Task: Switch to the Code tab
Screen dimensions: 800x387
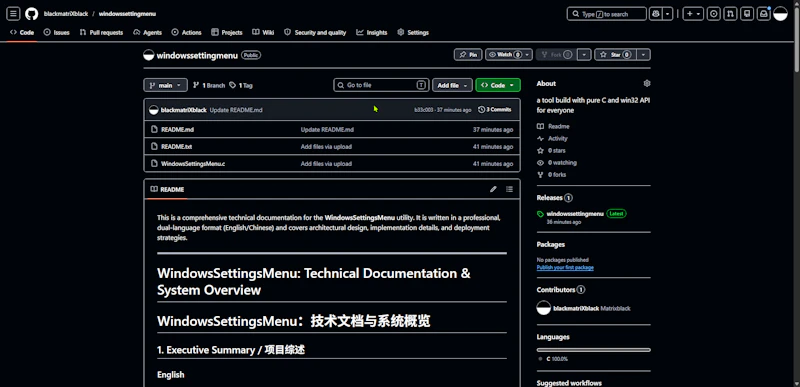Action: [22, 32]
